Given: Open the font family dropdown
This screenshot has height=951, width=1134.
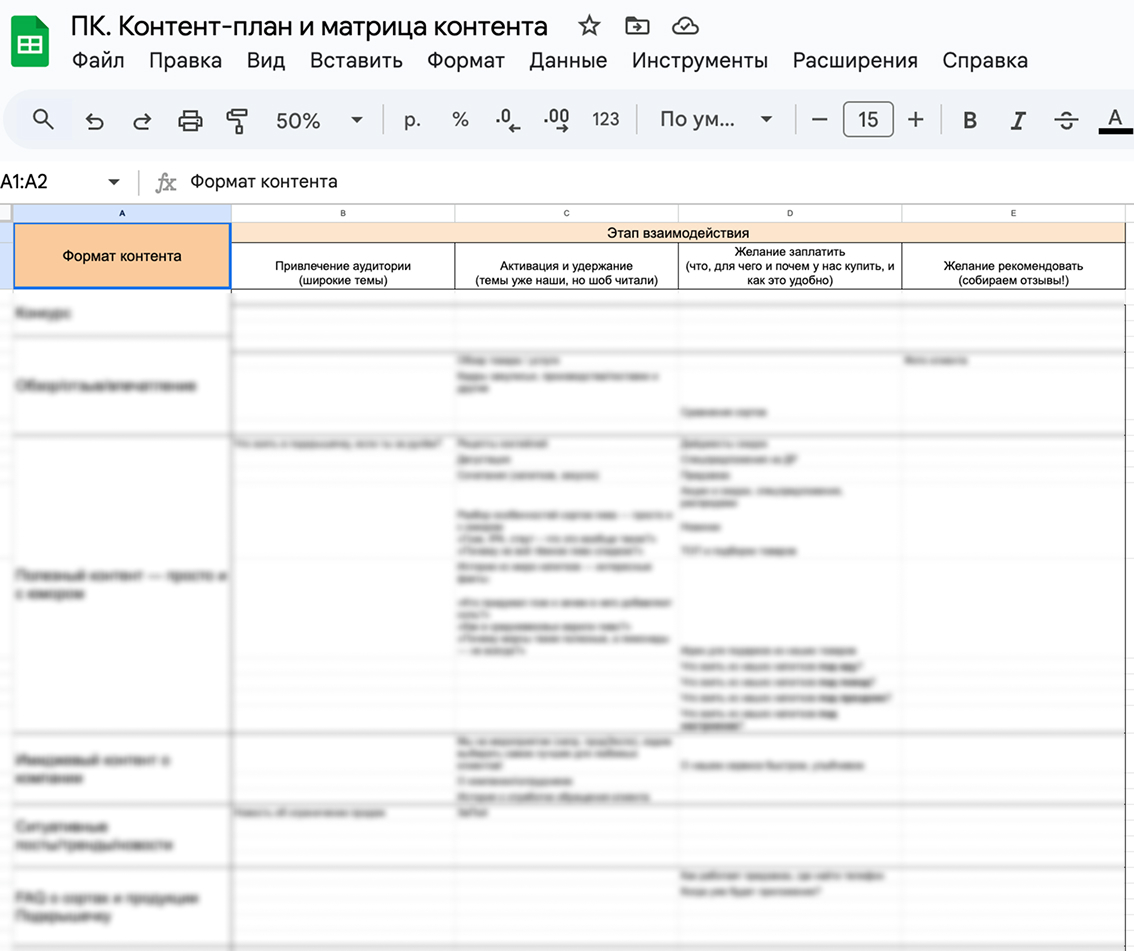Looking at the screenshot, I should (x=716, y=119).
